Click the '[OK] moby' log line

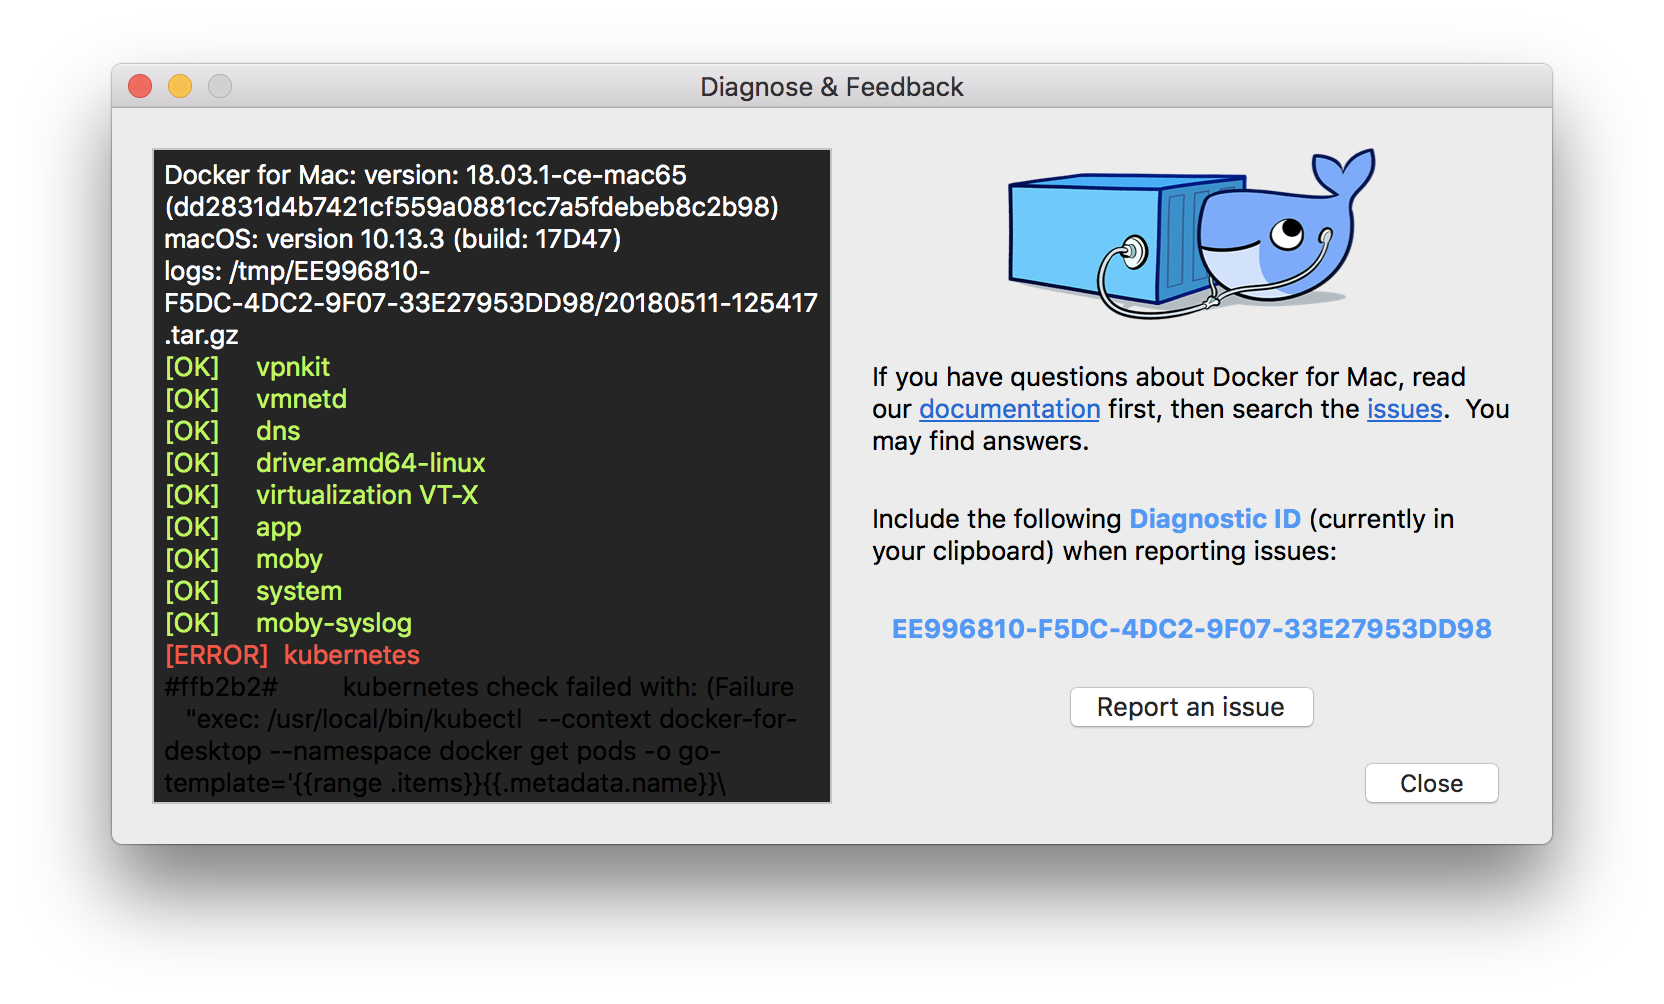[243, 559]
